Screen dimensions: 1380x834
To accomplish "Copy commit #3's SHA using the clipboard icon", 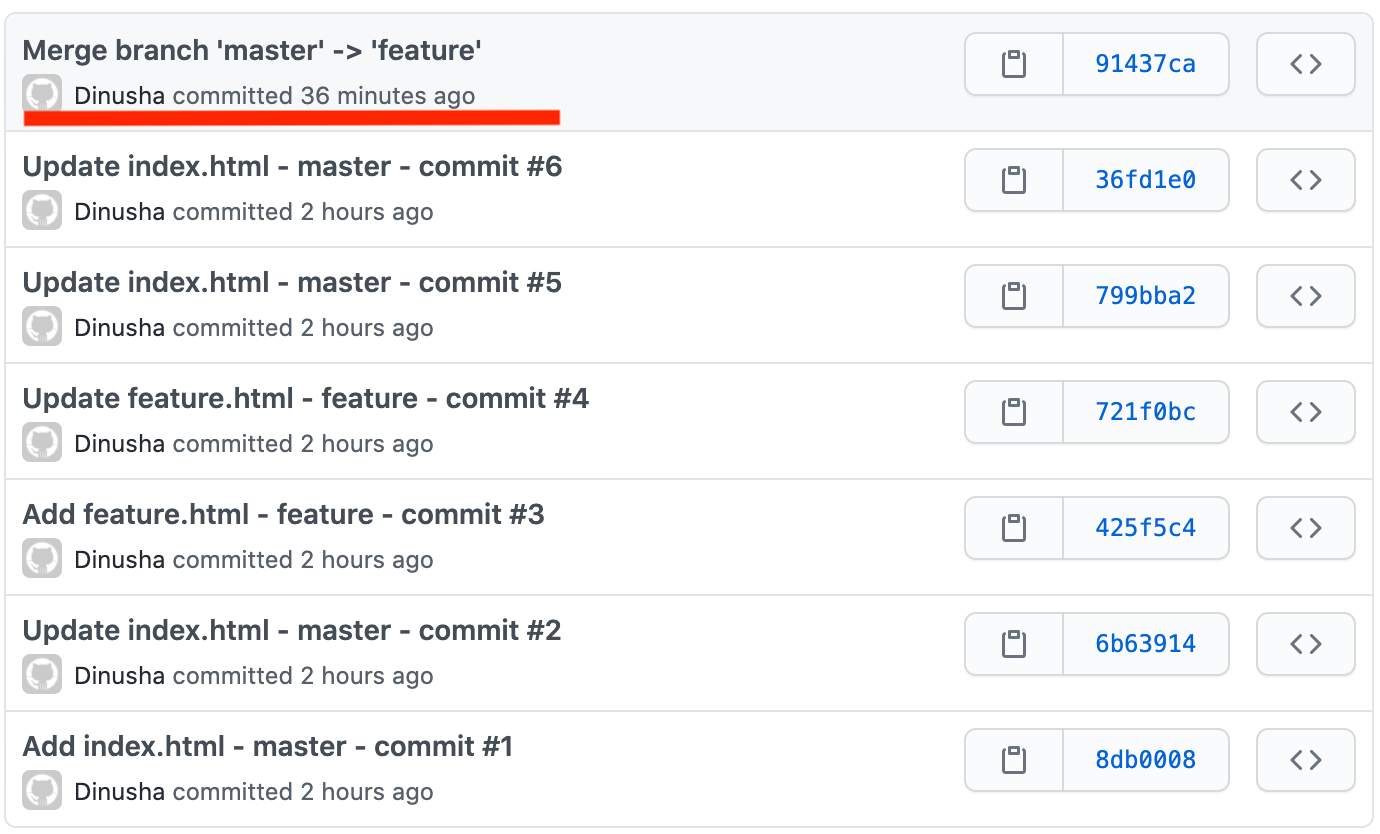I will tap(1013, 528).
